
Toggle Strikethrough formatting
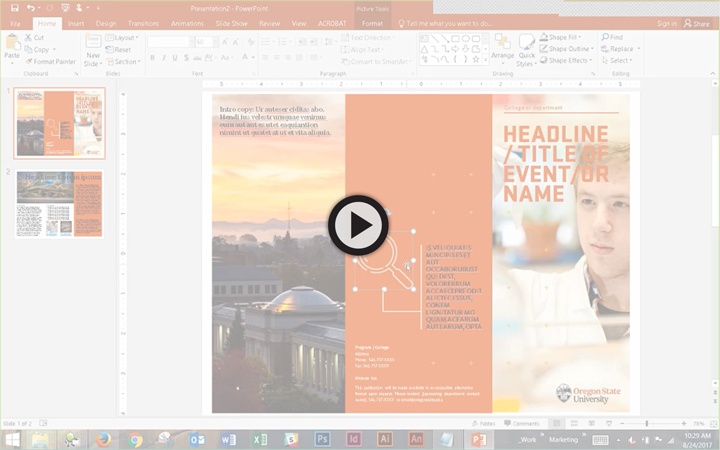point(197,57)
